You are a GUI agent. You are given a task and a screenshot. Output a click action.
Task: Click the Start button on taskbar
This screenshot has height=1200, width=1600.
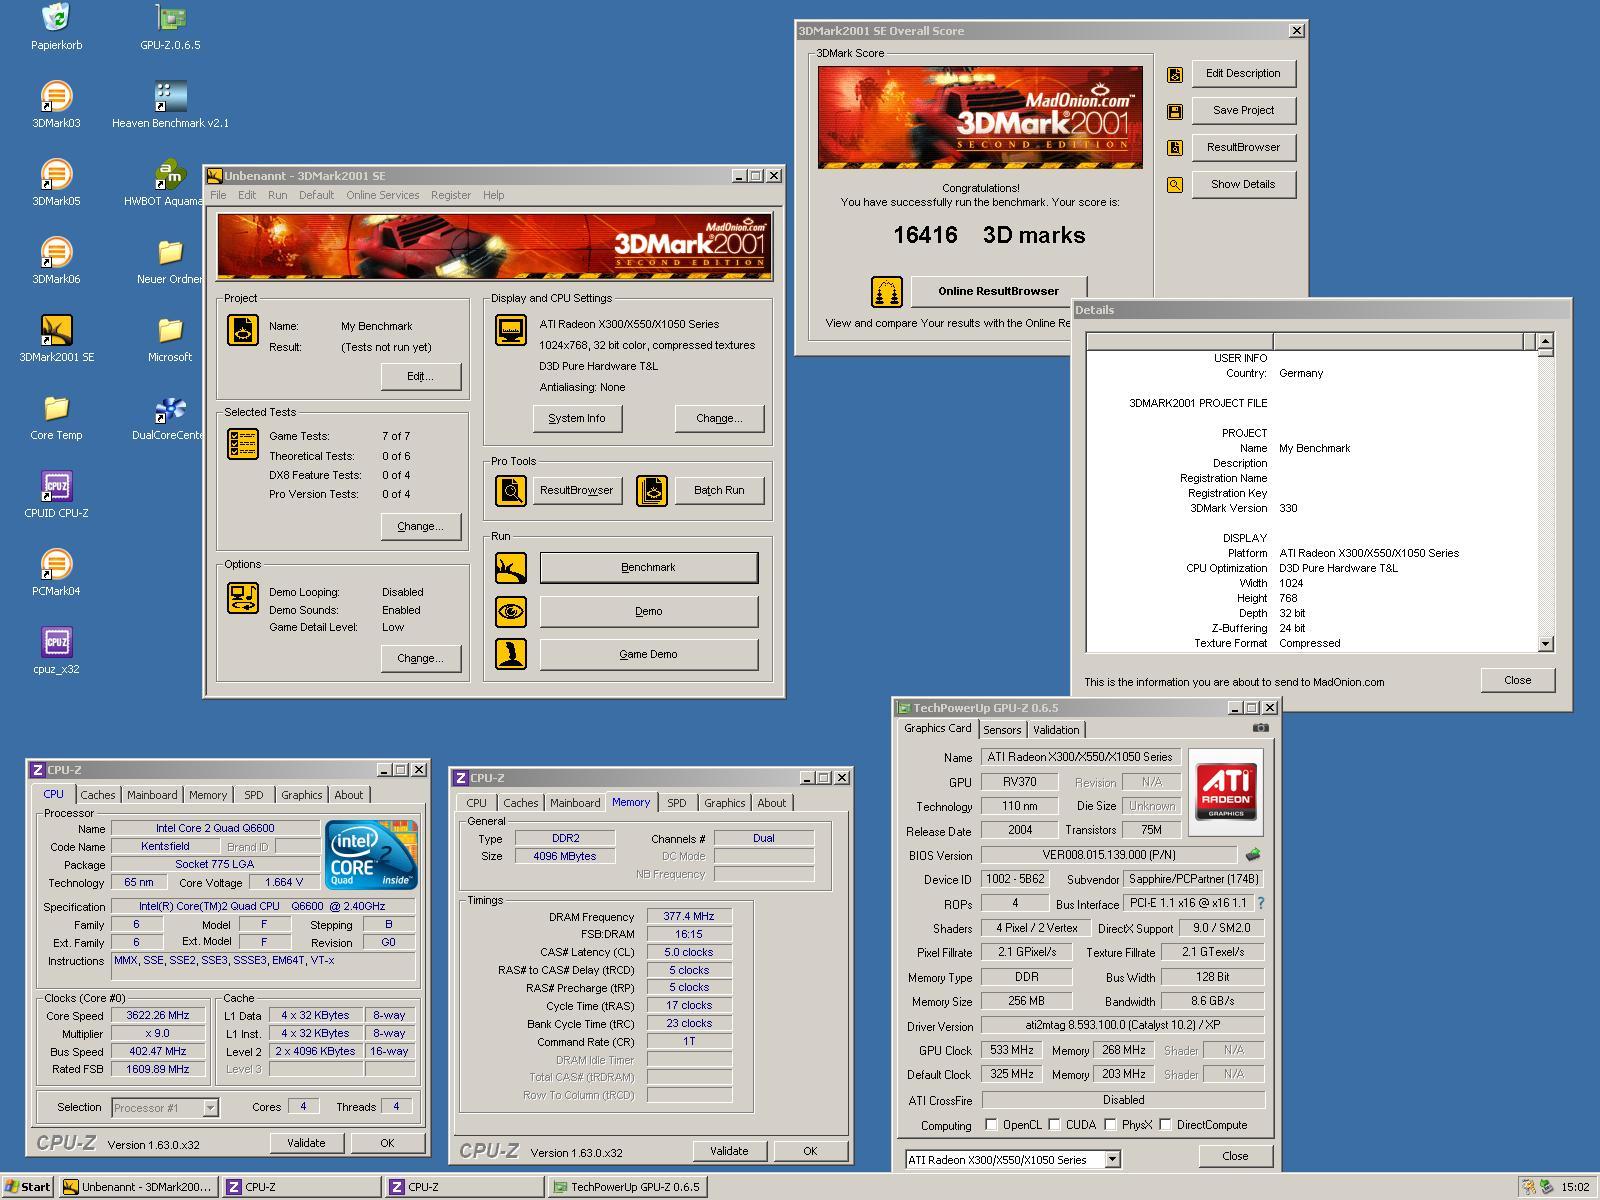point(28,1187)
